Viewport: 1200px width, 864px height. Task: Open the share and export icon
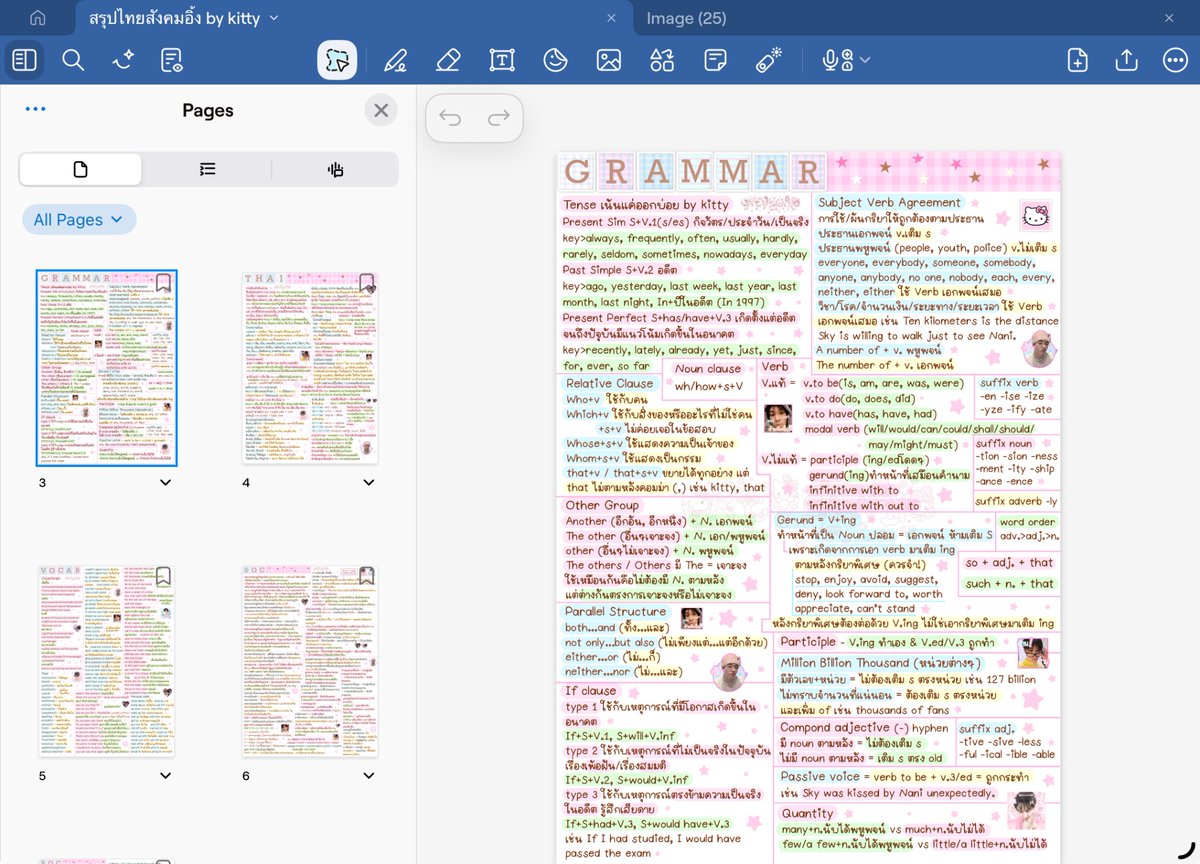point(1126,60)
